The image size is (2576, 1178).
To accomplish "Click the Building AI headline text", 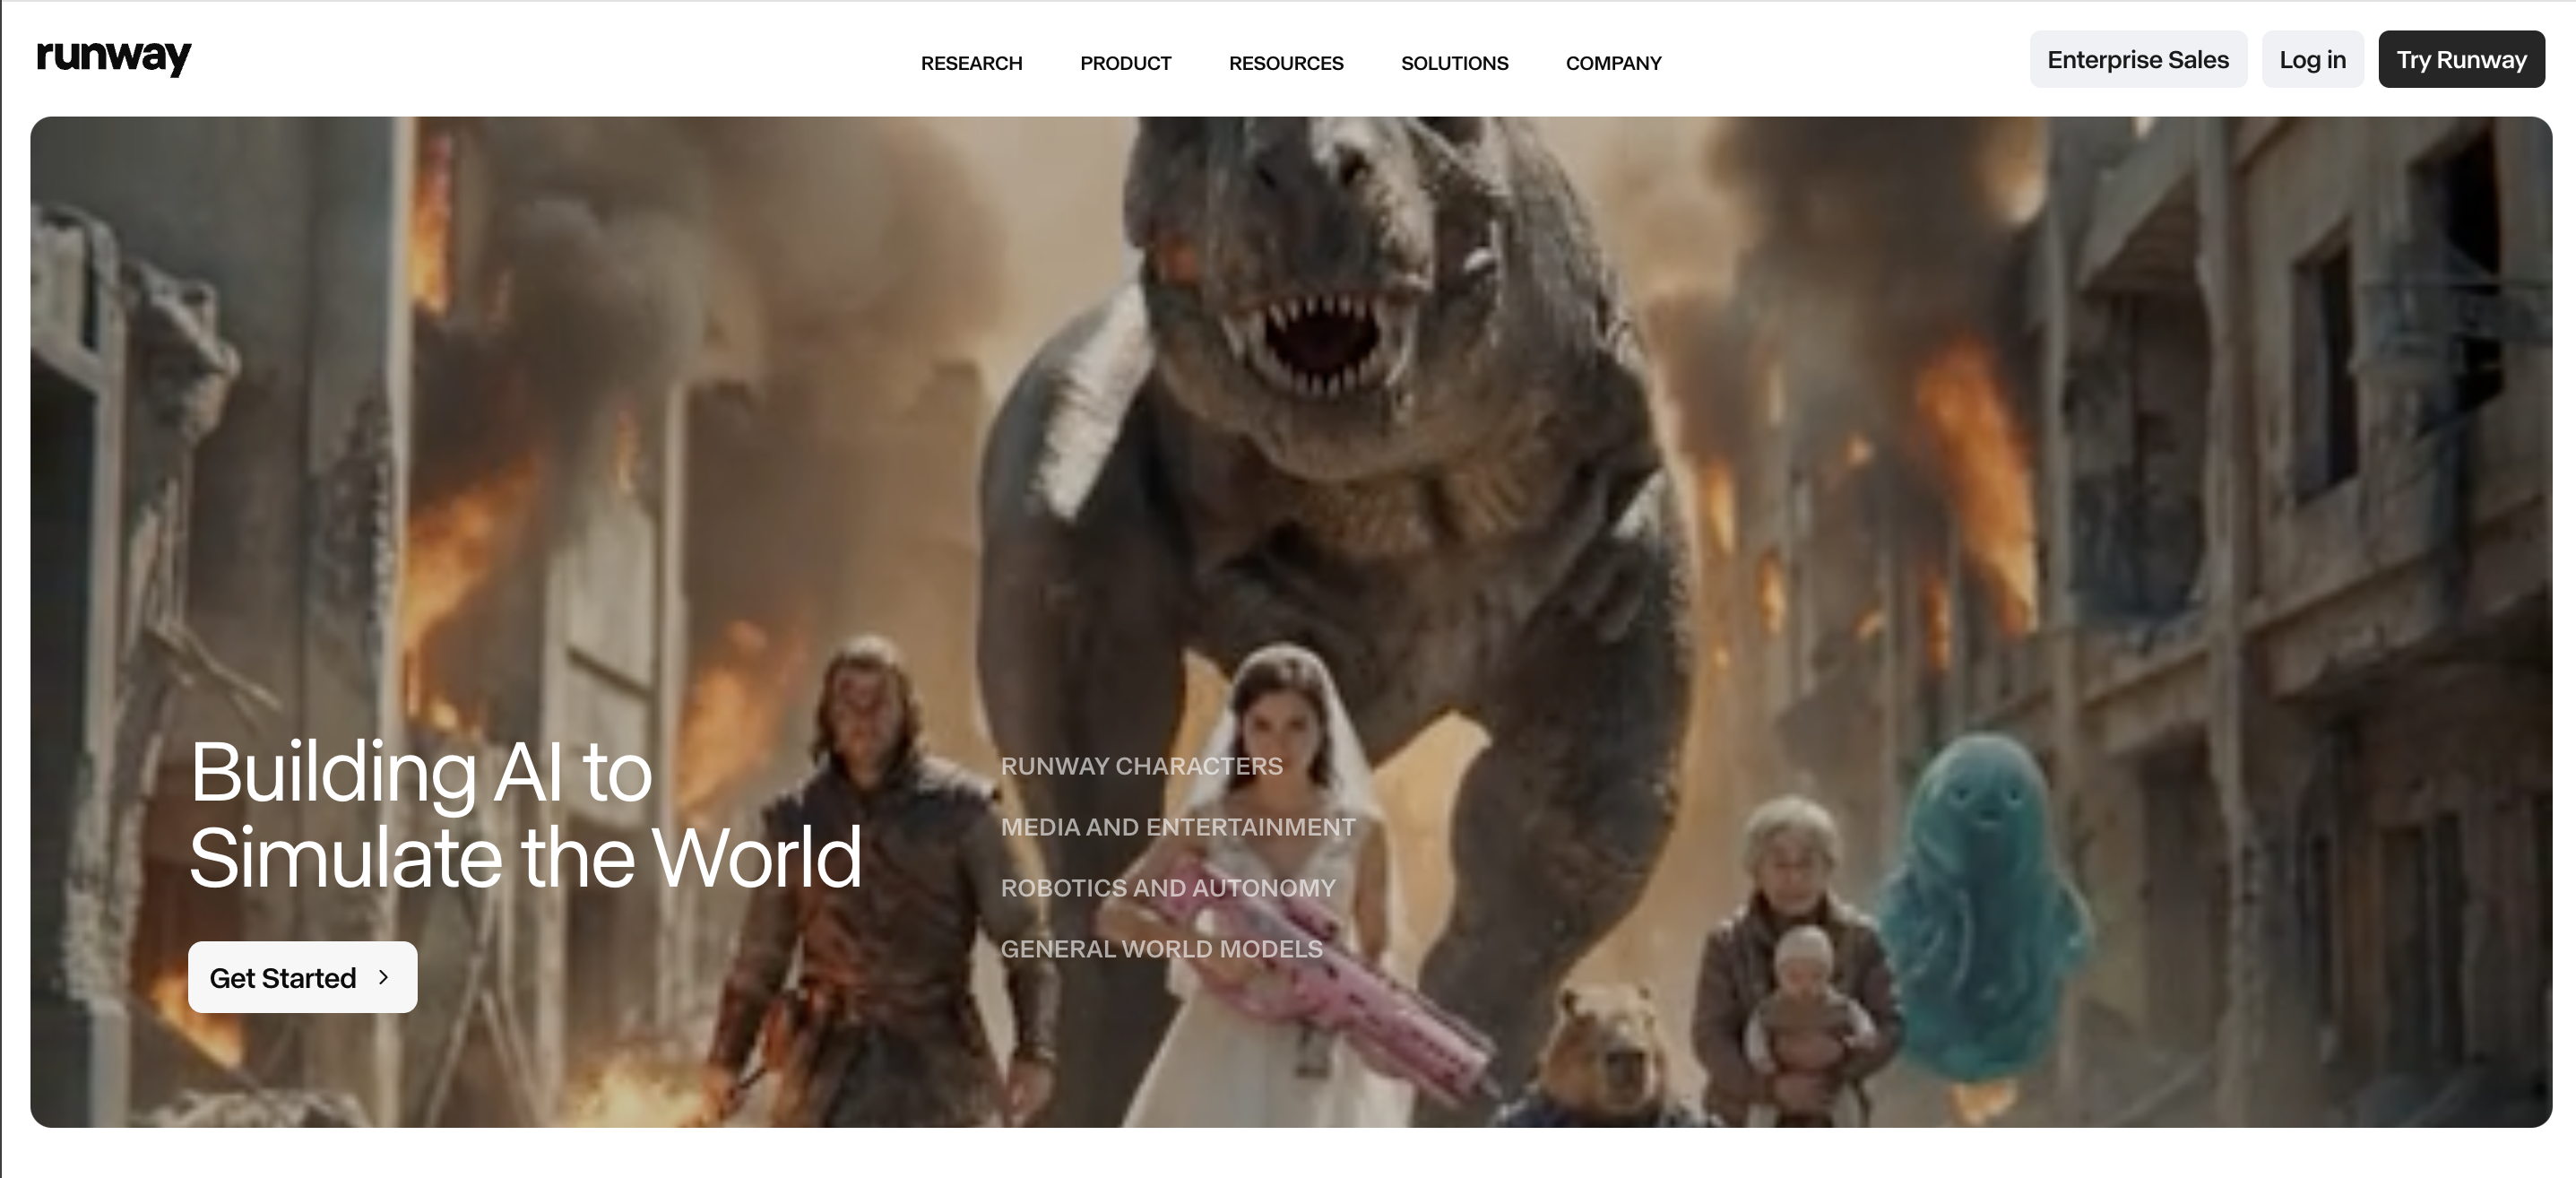I will click(x=524, y=814).
